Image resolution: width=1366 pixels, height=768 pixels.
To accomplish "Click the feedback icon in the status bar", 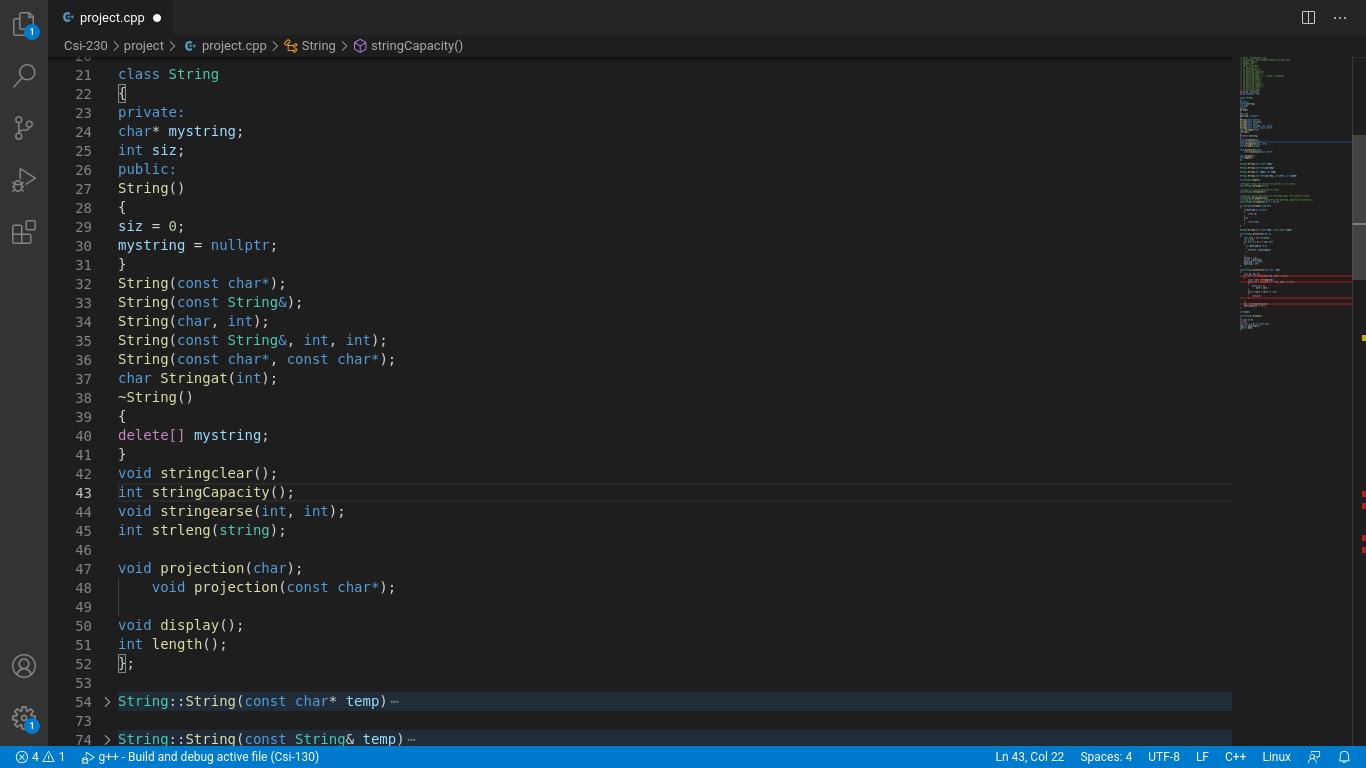I will [x=1314, y=756].
